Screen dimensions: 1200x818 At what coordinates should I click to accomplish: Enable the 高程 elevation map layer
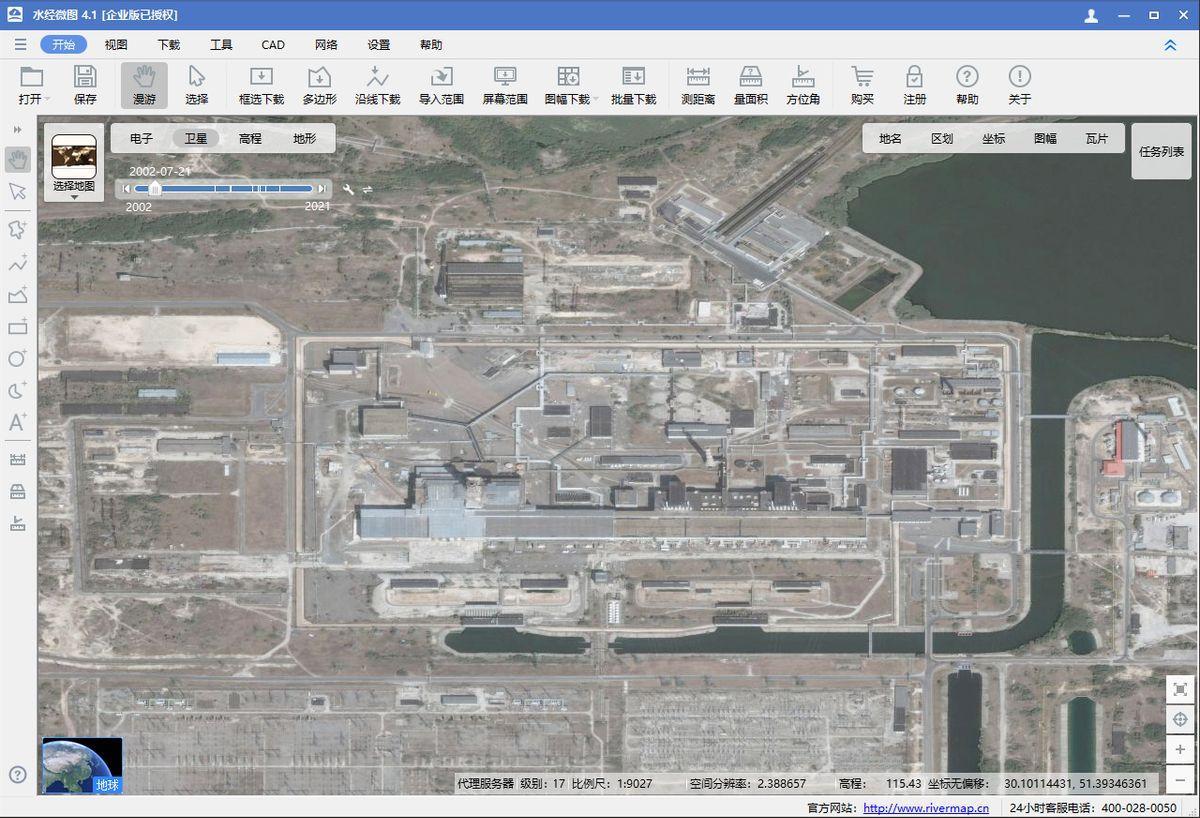(x=250, y=139)
